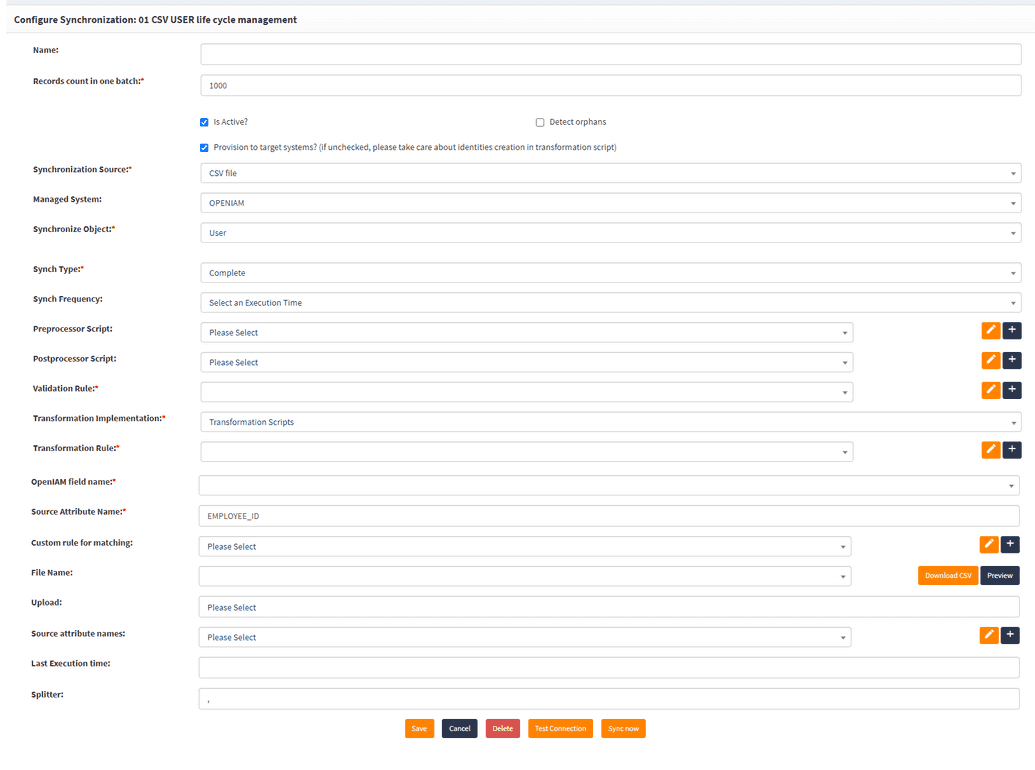The width and height of the screenshot is (1035, 770).
Task: Edit the Transformation Rule with the pencil icon
Action: tap(990, 450)
